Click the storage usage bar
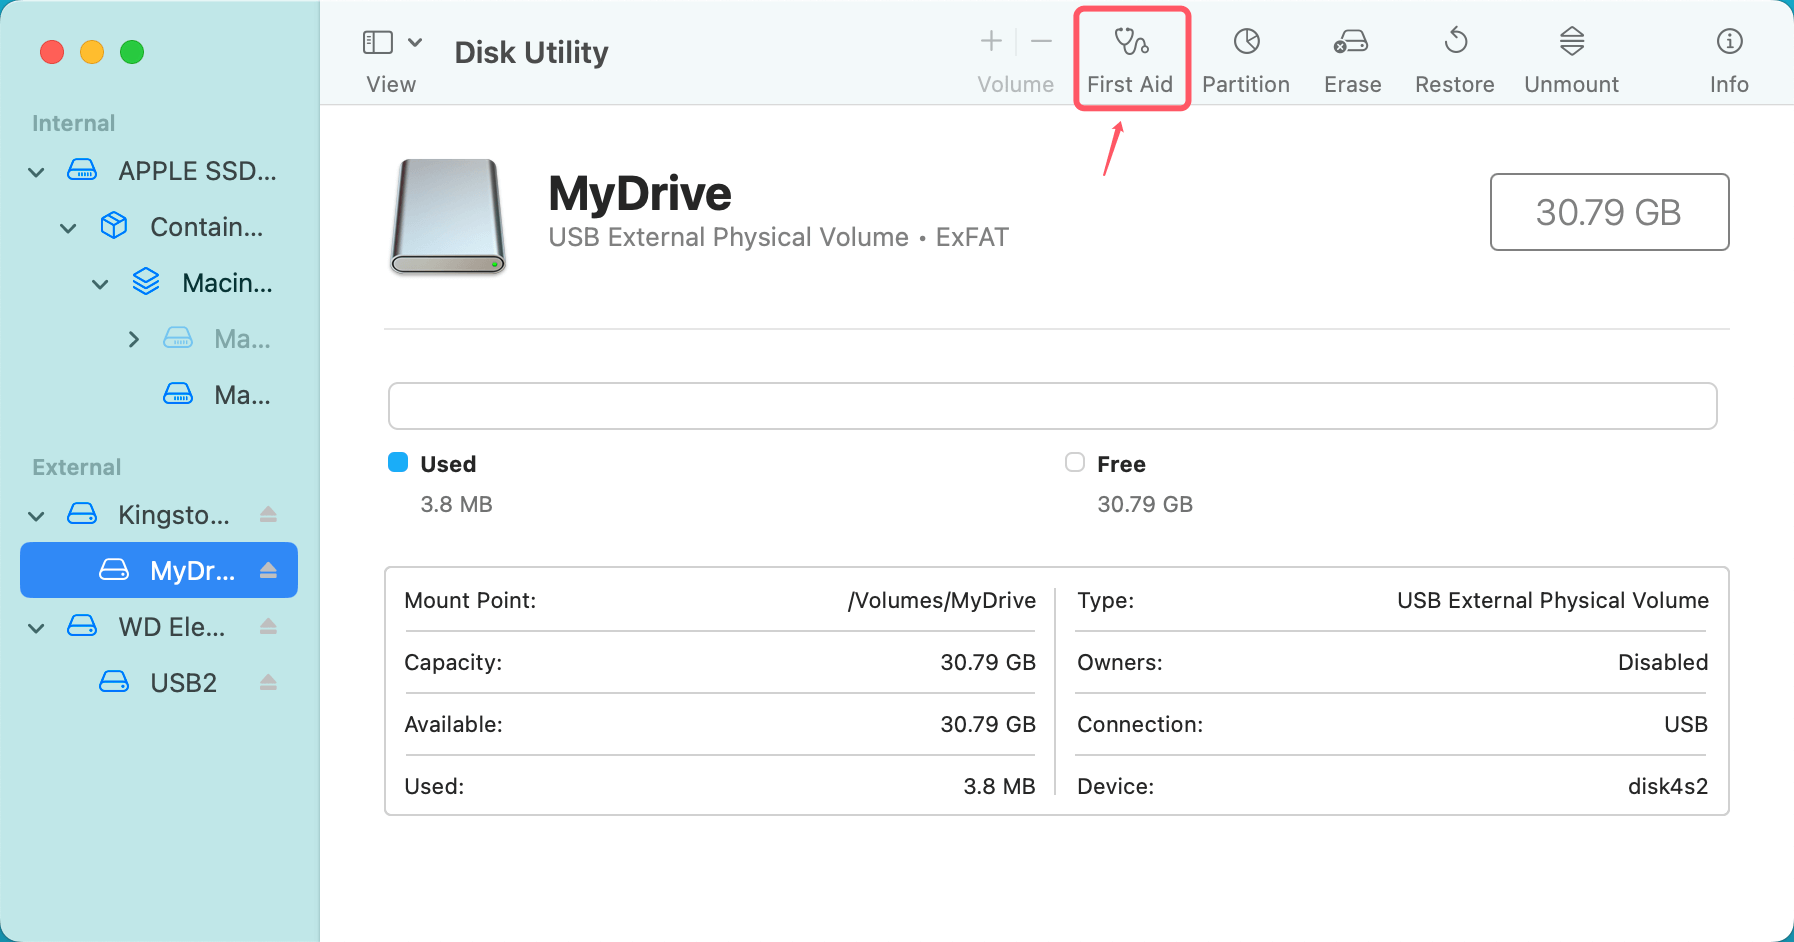This screenshot has height=942, width=1794. [1052, 406]
